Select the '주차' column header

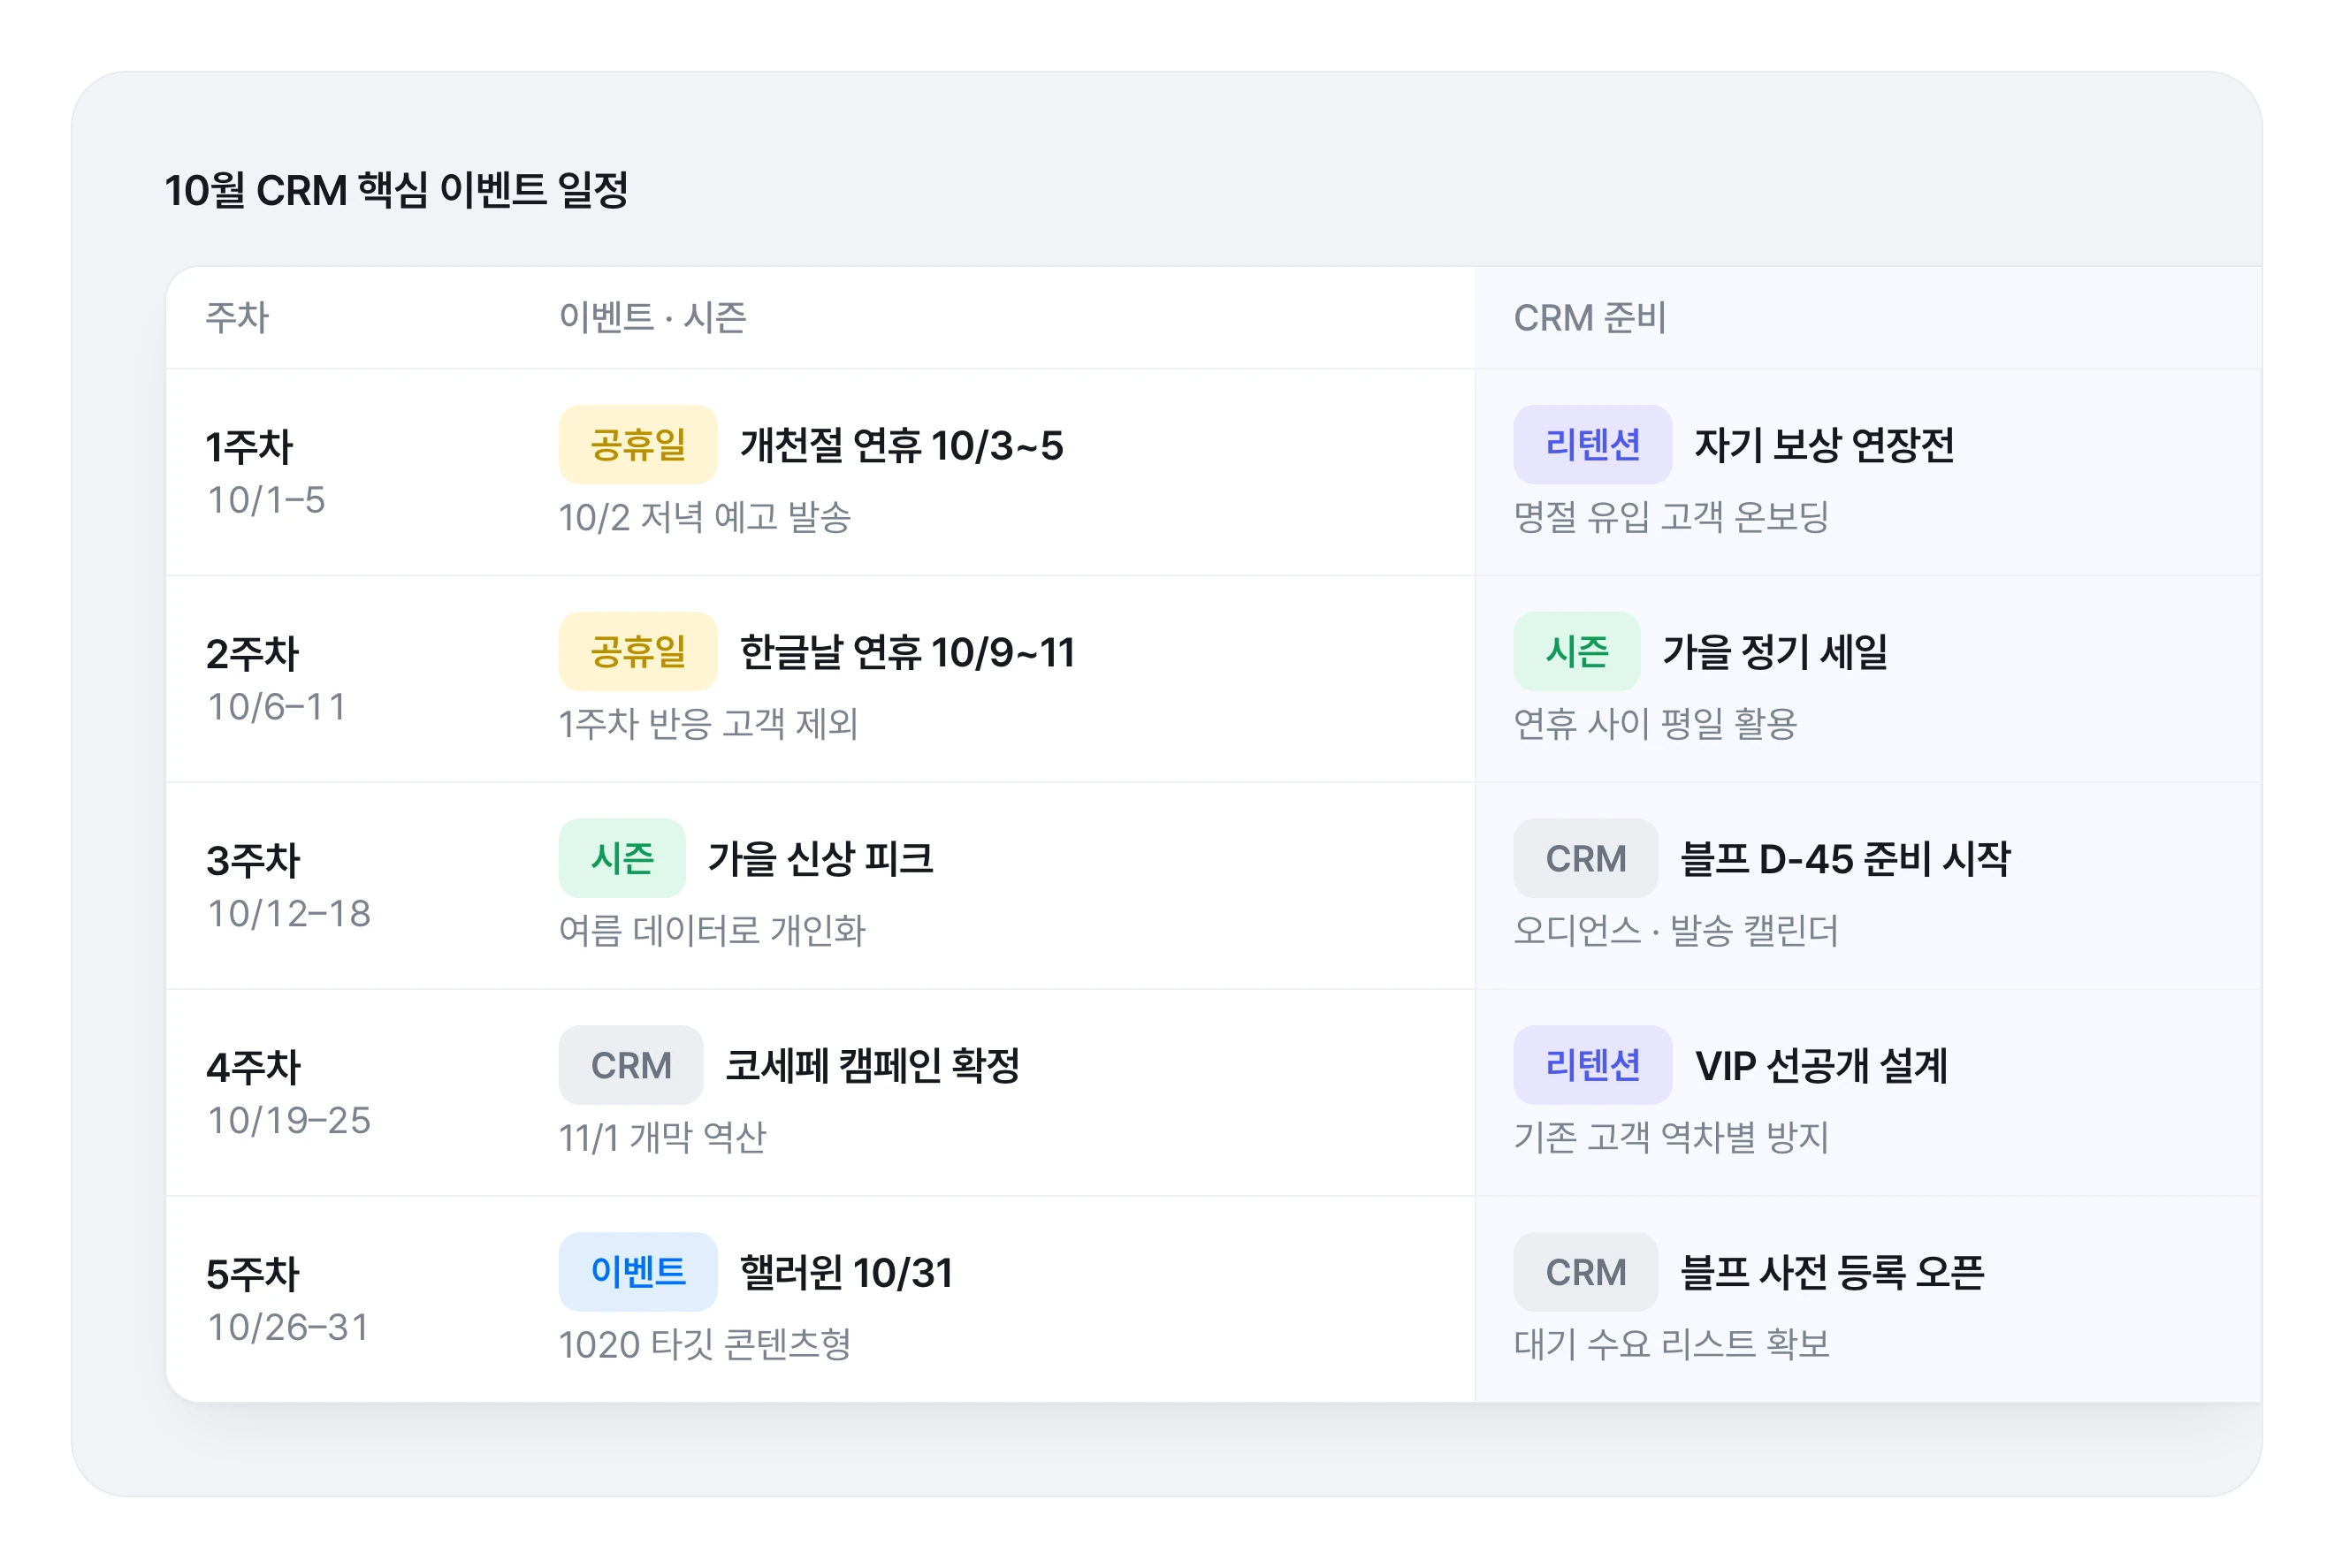click(x=237, y=317)
